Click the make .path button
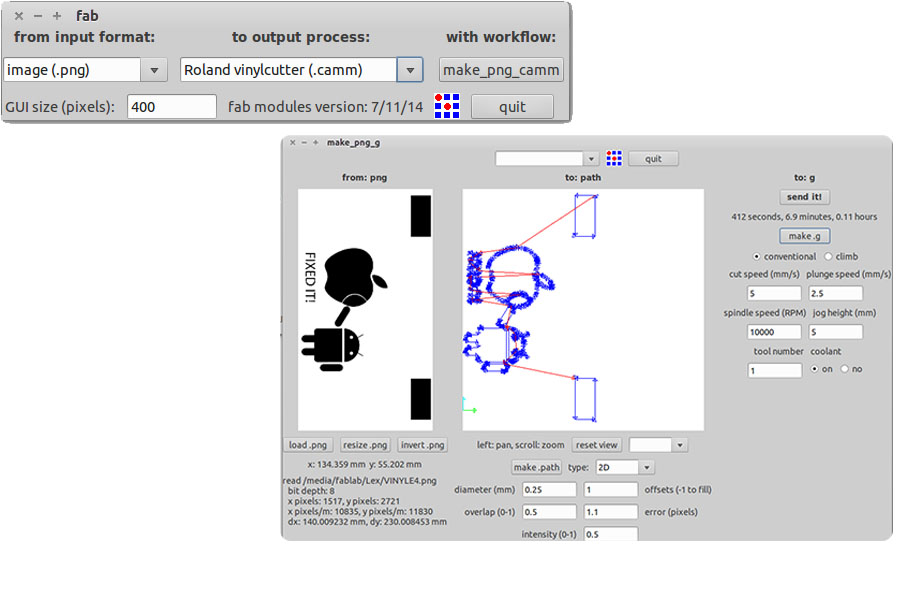Image resolution: width=900 pixels, height=600 pixels. (x=537, y=467)
